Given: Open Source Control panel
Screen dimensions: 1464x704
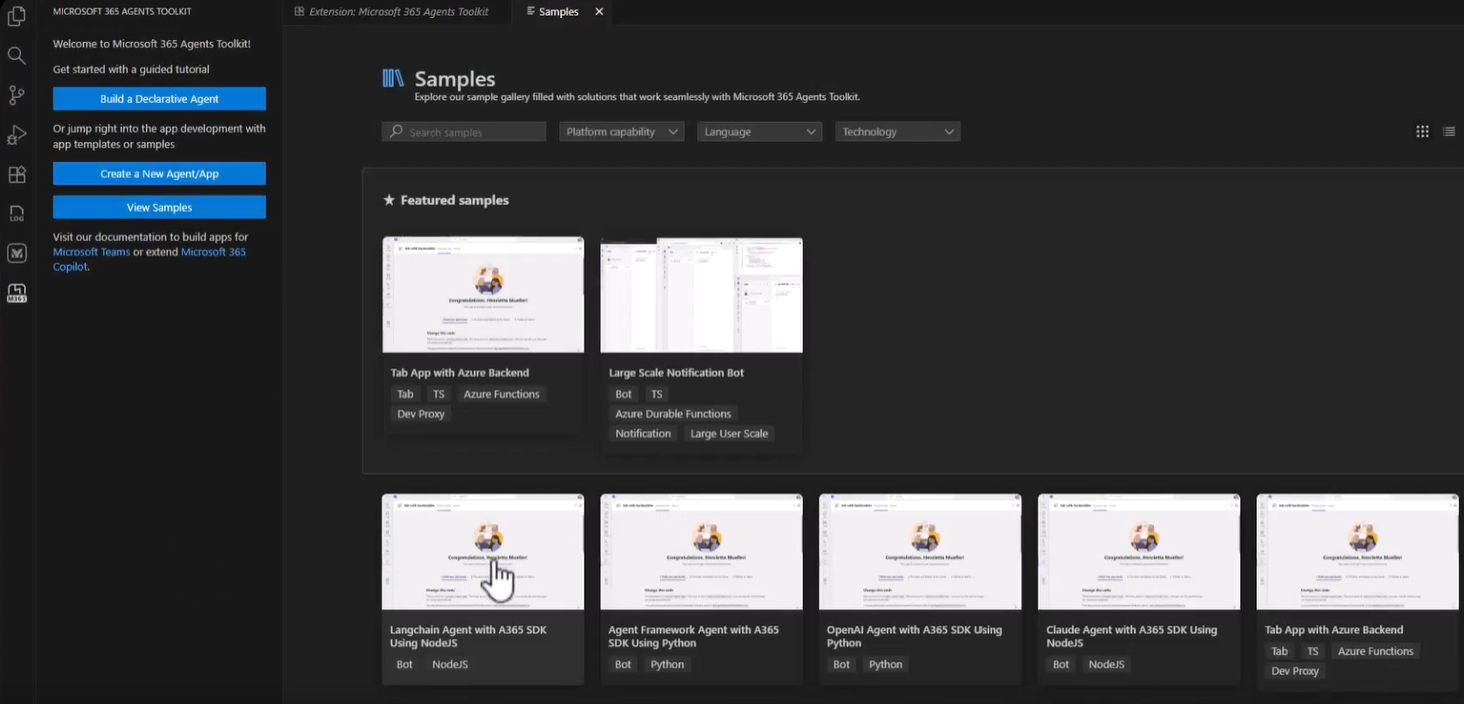Looking at the screenshot, I should (16, 95).
